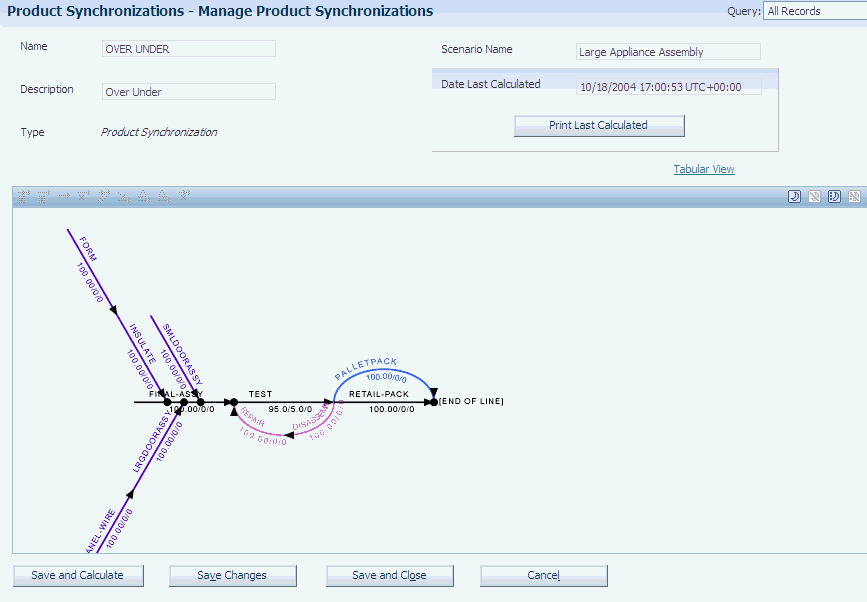Click the Save and Close button
Image resolution: width=867 pixels, height=602 pixels.
tap(389, 575)
